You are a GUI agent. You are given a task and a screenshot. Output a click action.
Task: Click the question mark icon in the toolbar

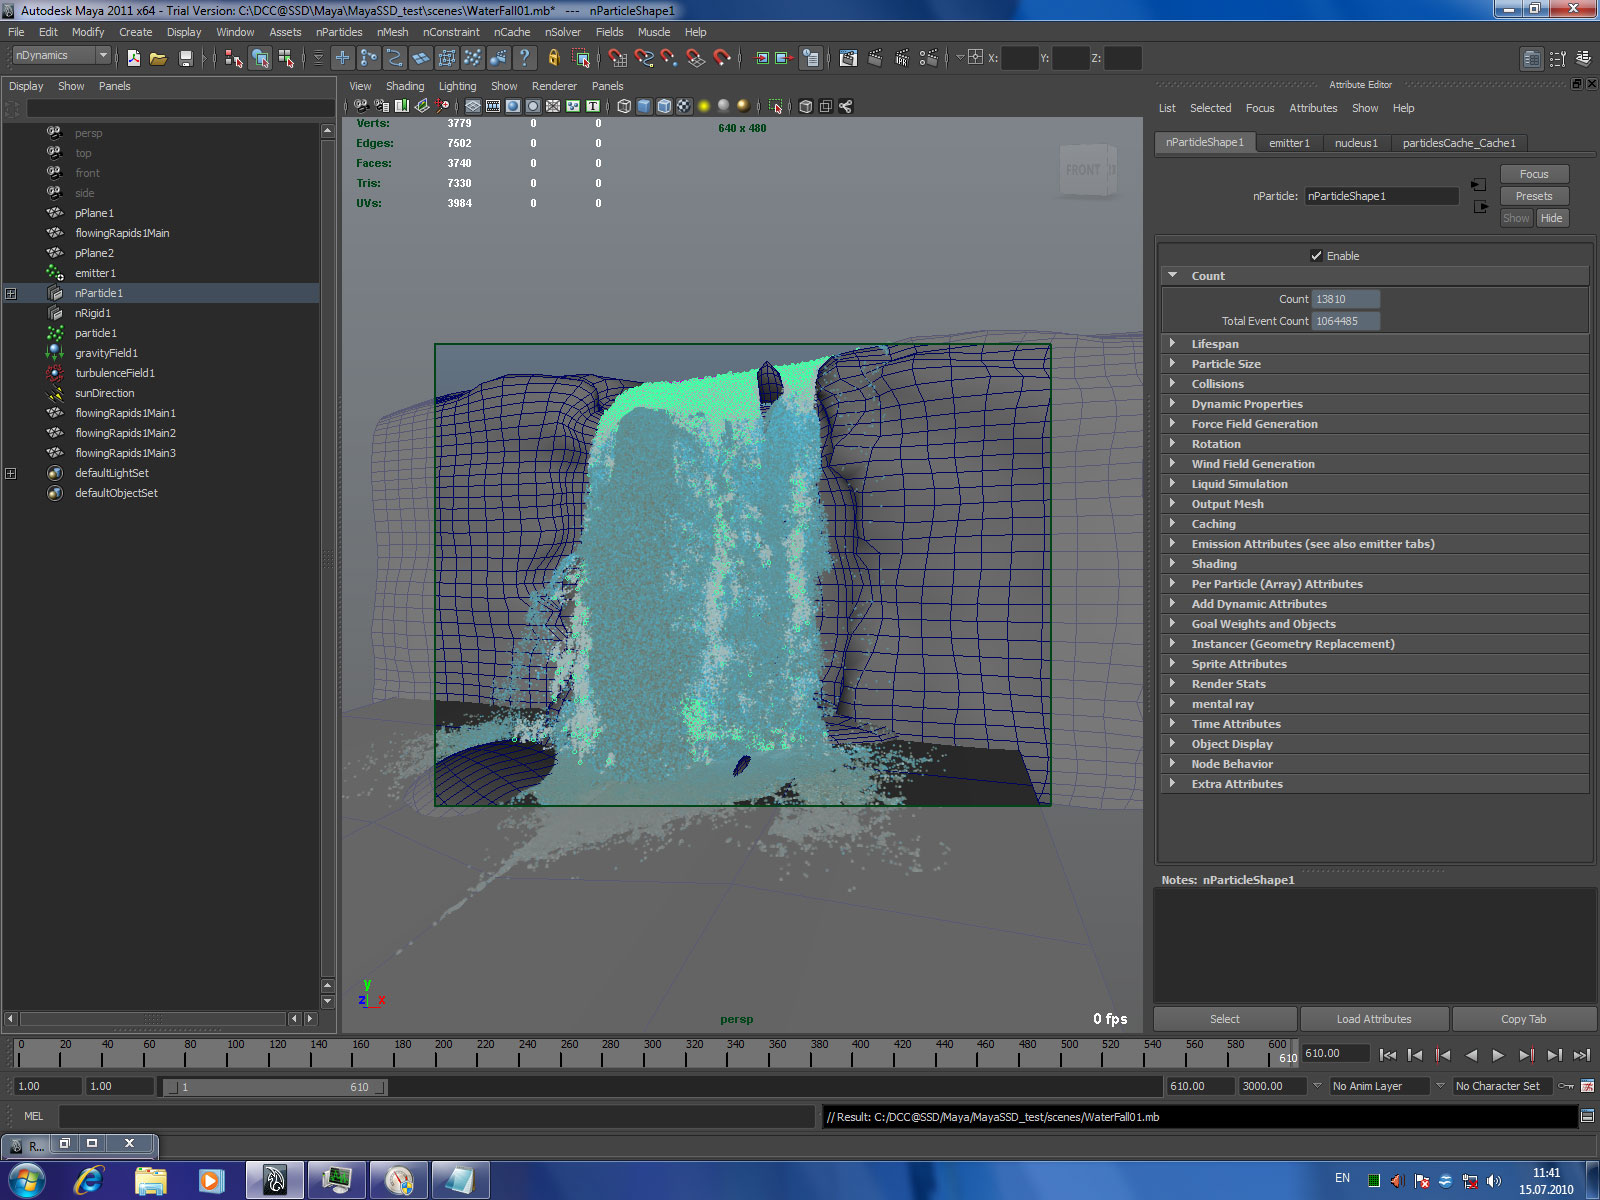click(524, 59)
